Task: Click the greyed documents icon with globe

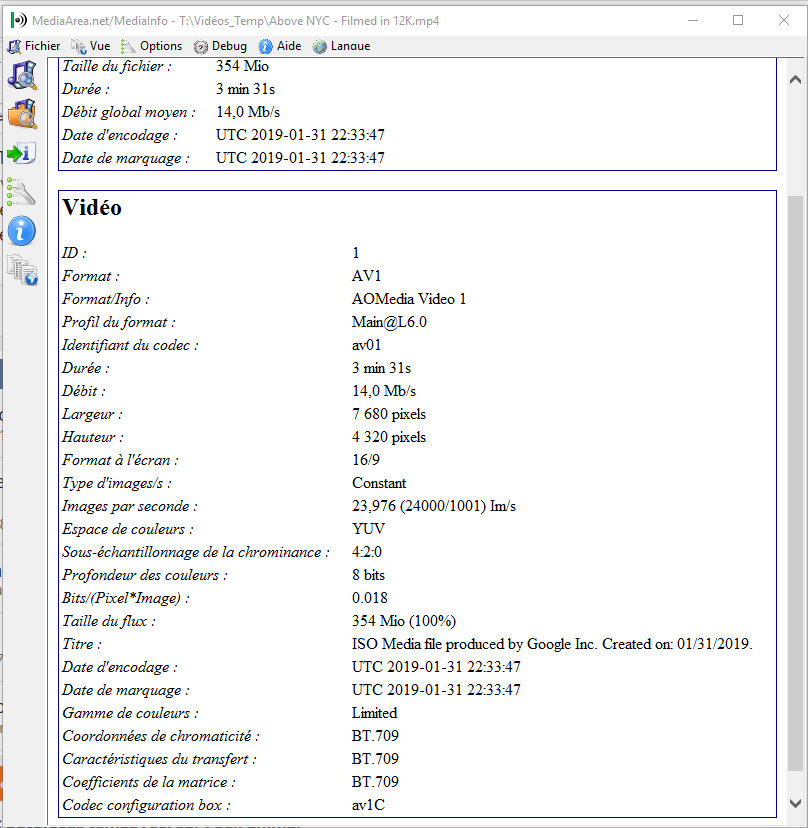Action: pyautogui.click(x=22, y=270)
